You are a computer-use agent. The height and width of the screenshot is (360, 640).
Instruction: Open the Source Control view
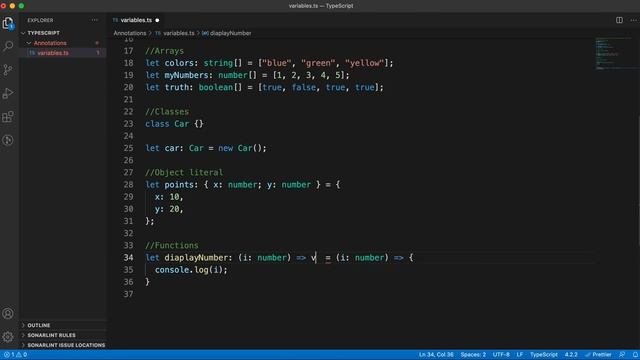point(8,70)
